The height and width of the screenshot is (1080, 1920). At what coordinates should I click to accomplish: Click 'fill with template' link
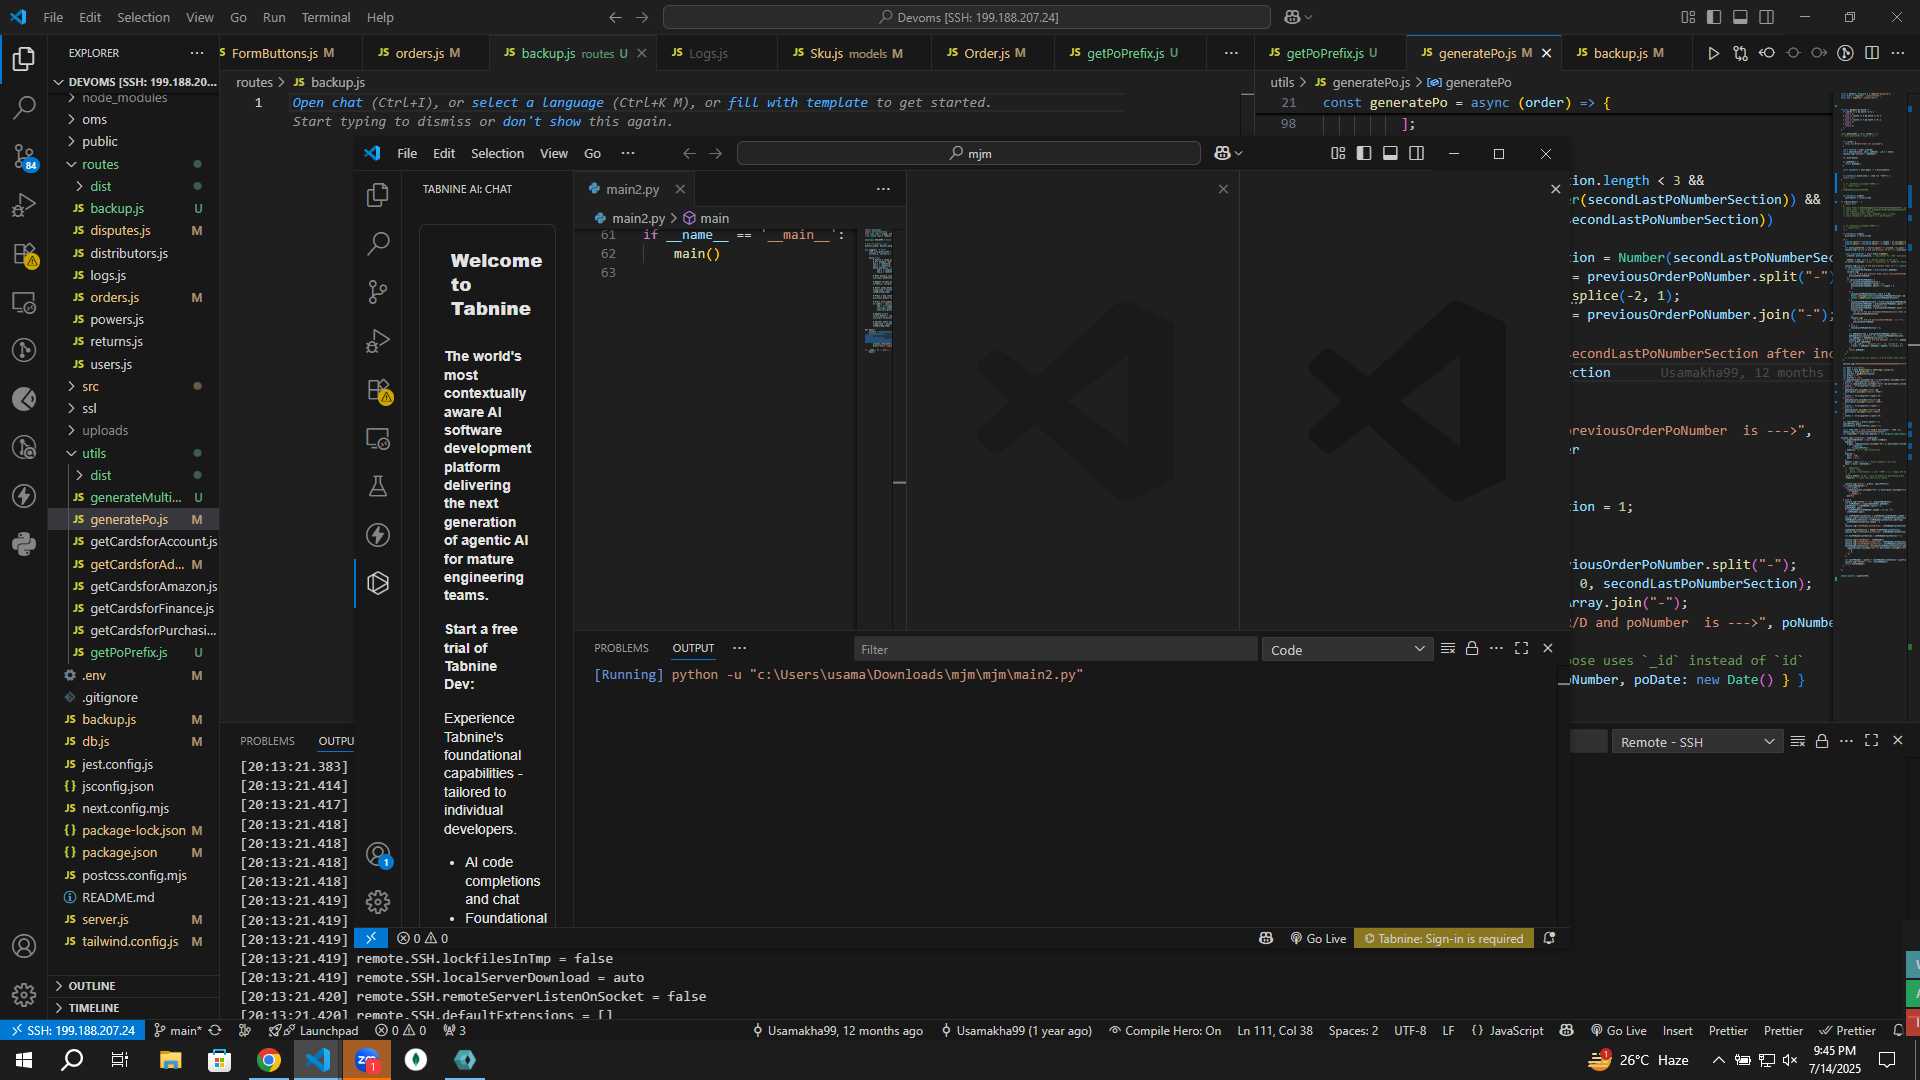point(798,103)
